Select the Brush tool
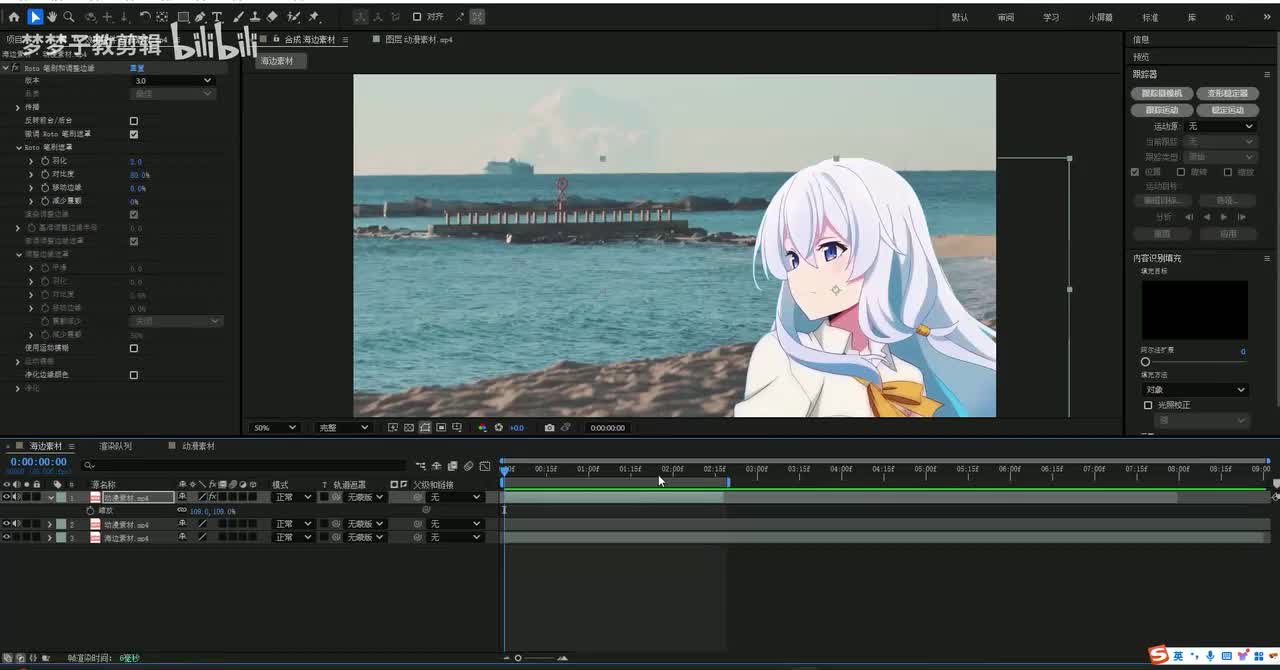Viewport: 1280px width, 670px height. point(238,17)
